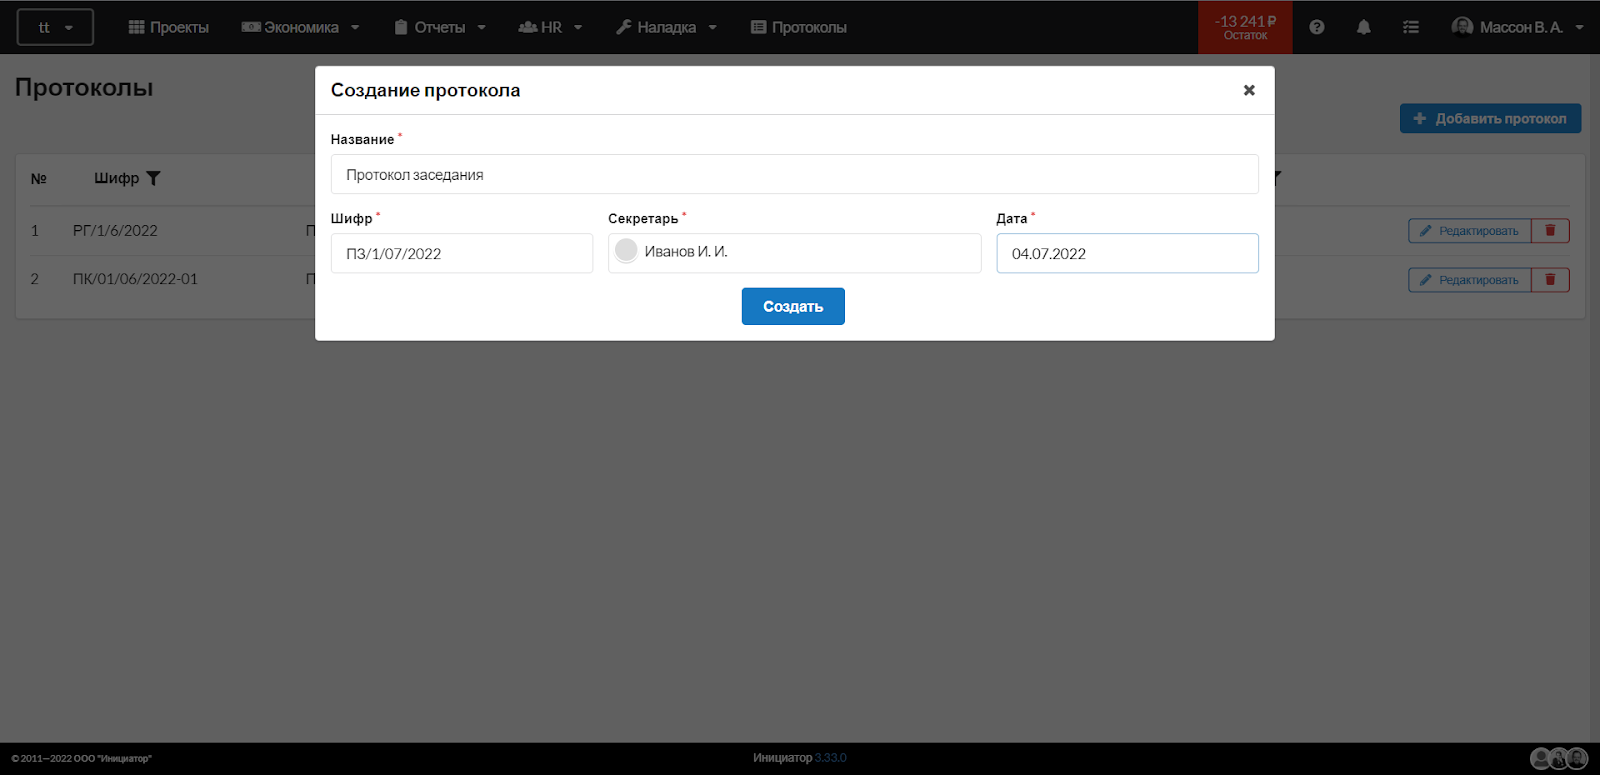Click the Экономика money icon
Image resolution: width=1600 pixels, height=775 pixels.
tap(251, 27)
